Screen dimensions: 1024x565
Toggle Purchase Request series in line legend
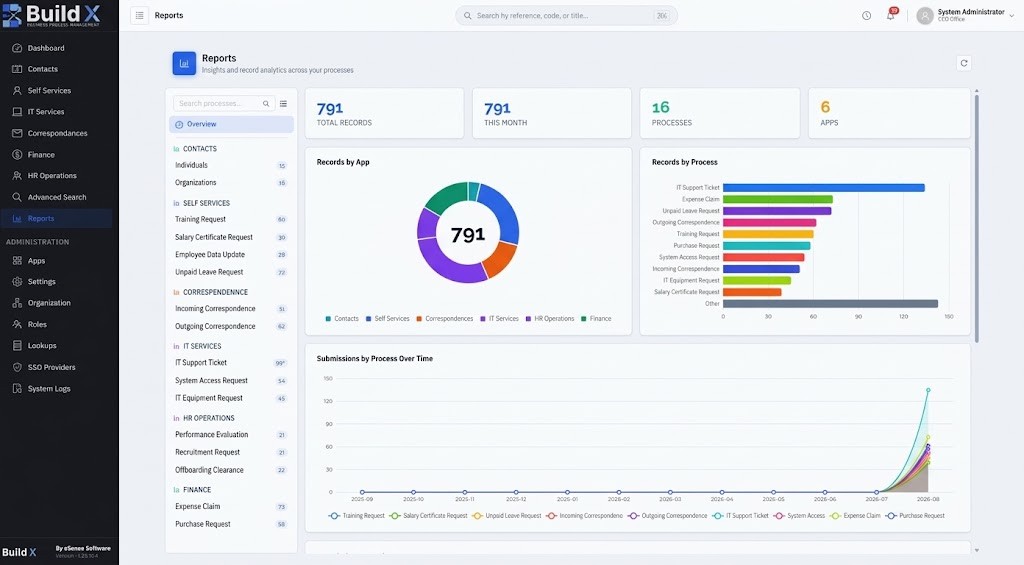(x=915, y=516)
